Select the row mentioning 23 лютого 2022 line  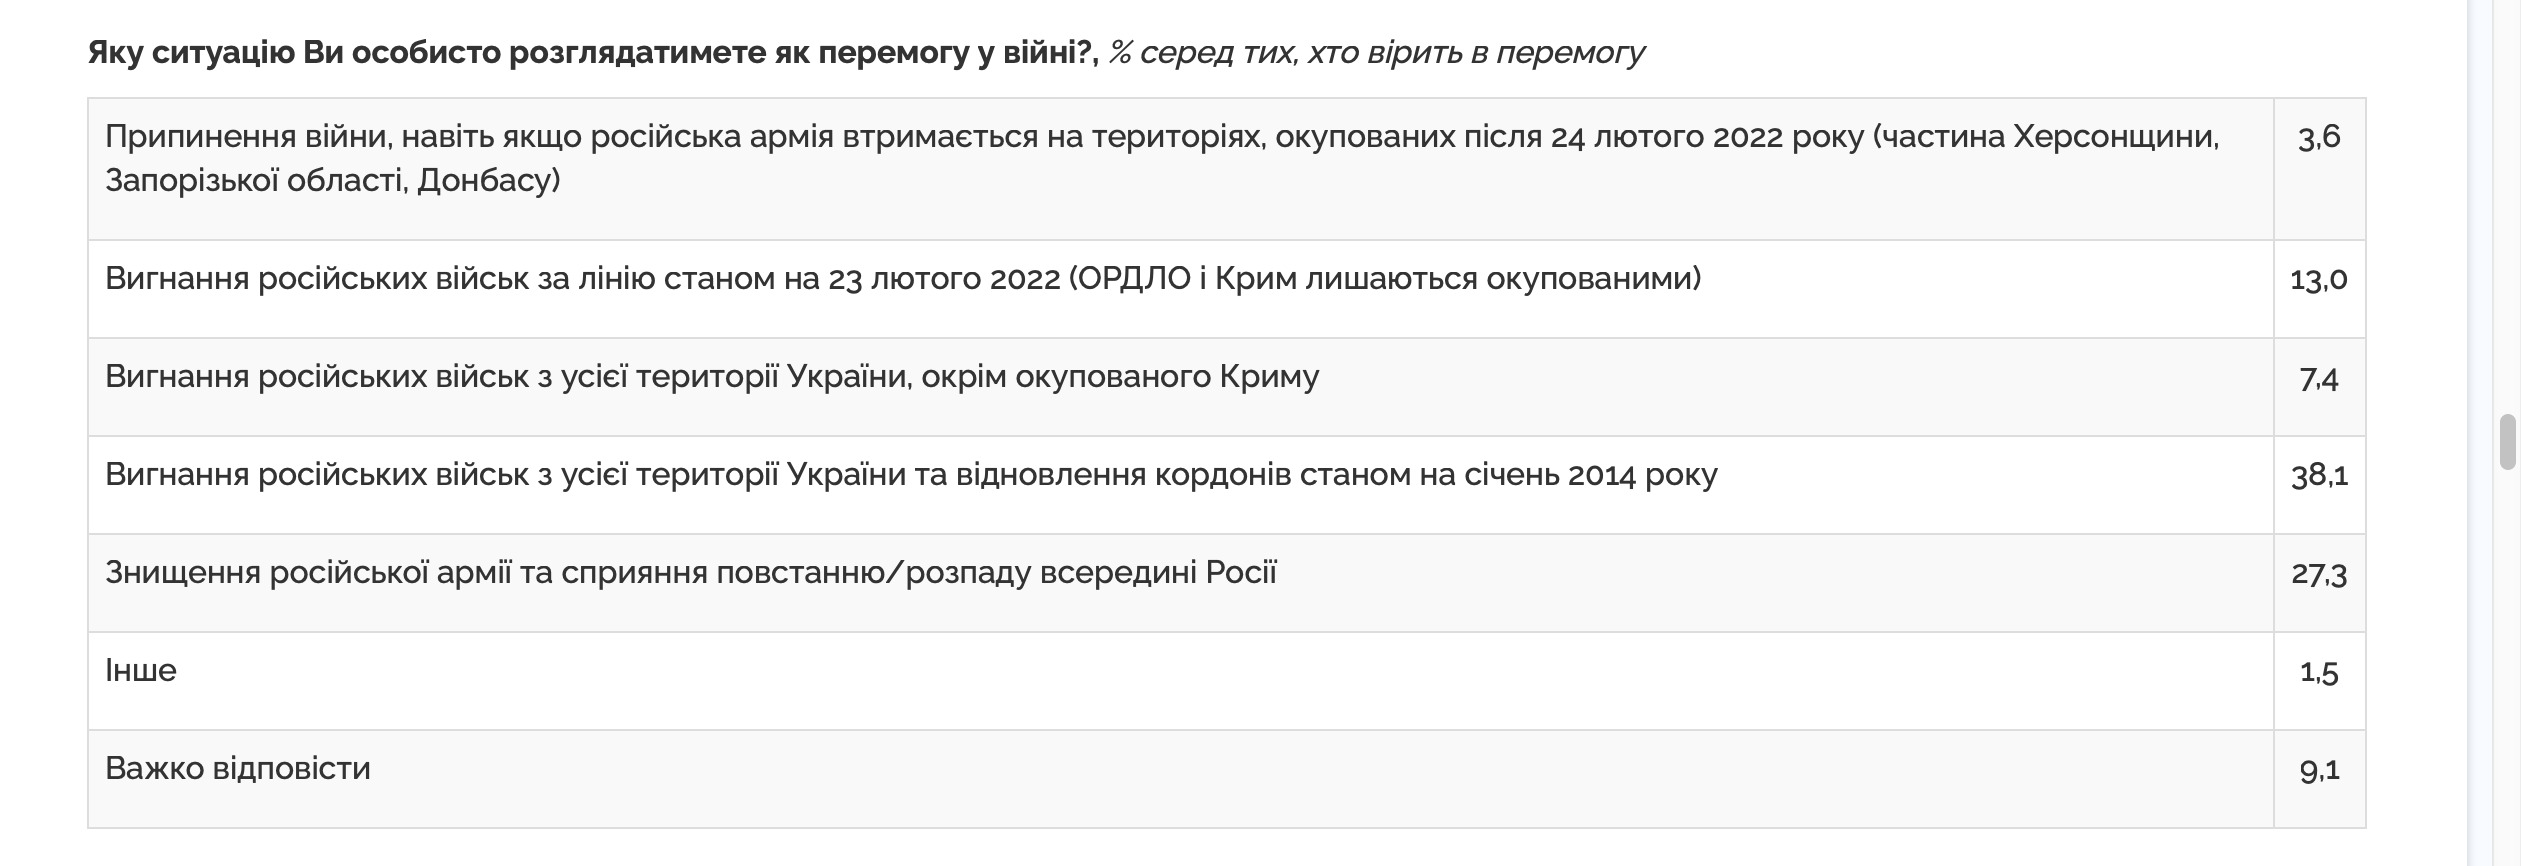pyautogui.click(x=902, y=278)
